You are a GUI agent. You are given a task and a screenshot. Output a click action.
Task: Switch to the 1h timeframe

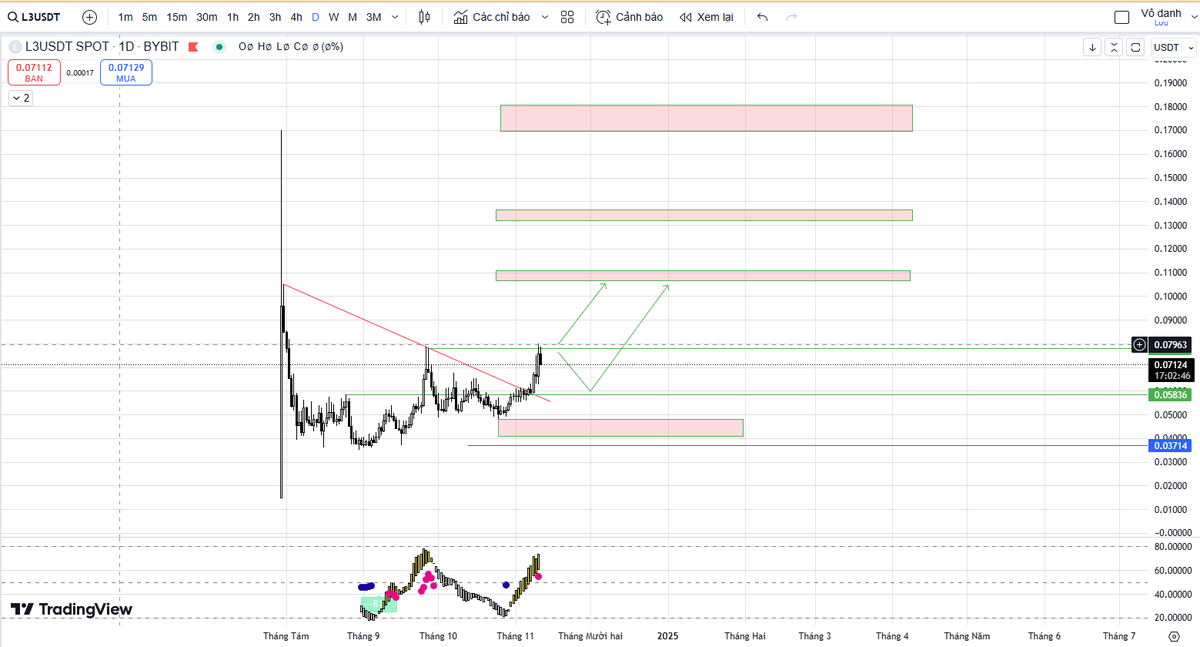(233, 17)
